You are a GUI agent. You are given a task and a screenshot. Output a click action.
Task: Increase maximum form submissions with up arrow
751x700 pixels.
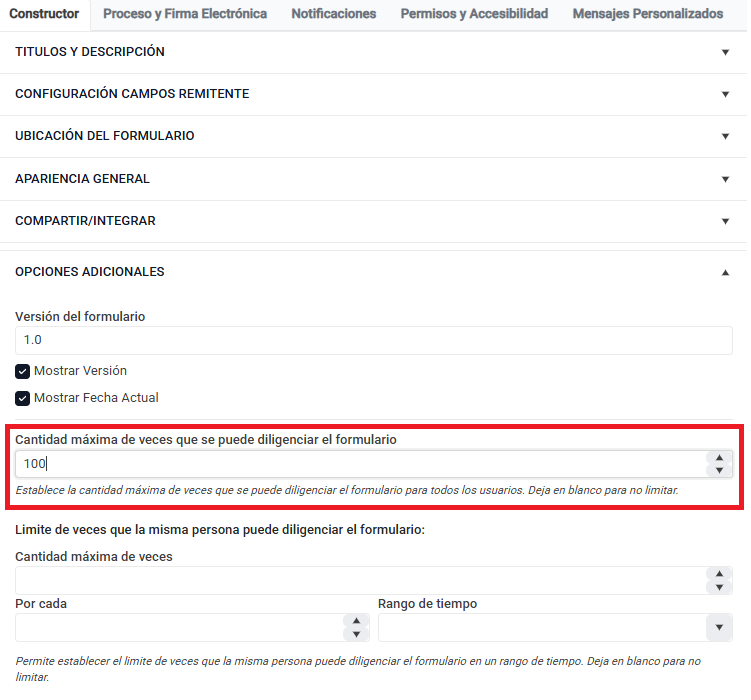tap(718, 457)
